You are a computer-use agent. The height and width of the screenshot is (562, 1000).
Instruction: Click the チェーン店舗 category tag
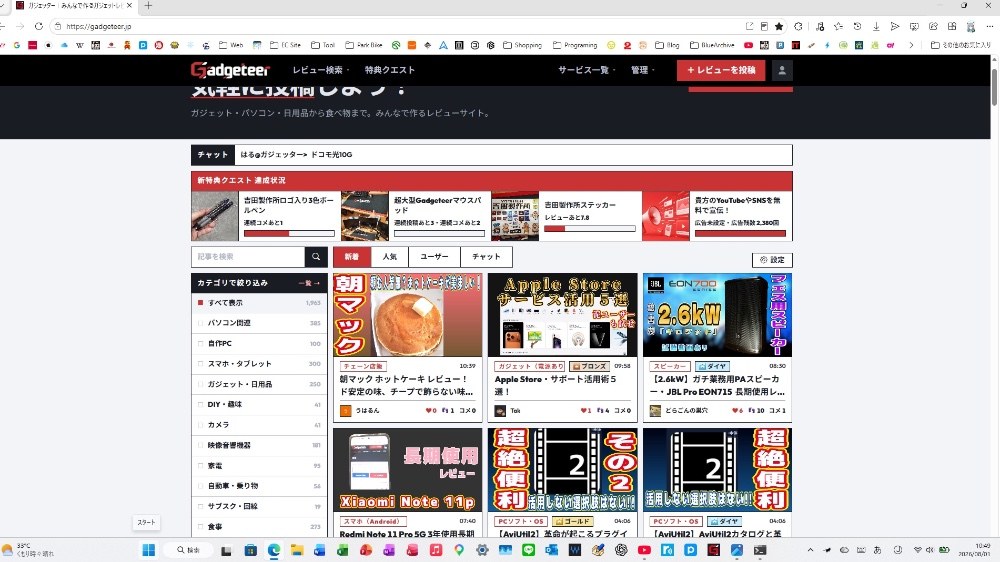363,367
